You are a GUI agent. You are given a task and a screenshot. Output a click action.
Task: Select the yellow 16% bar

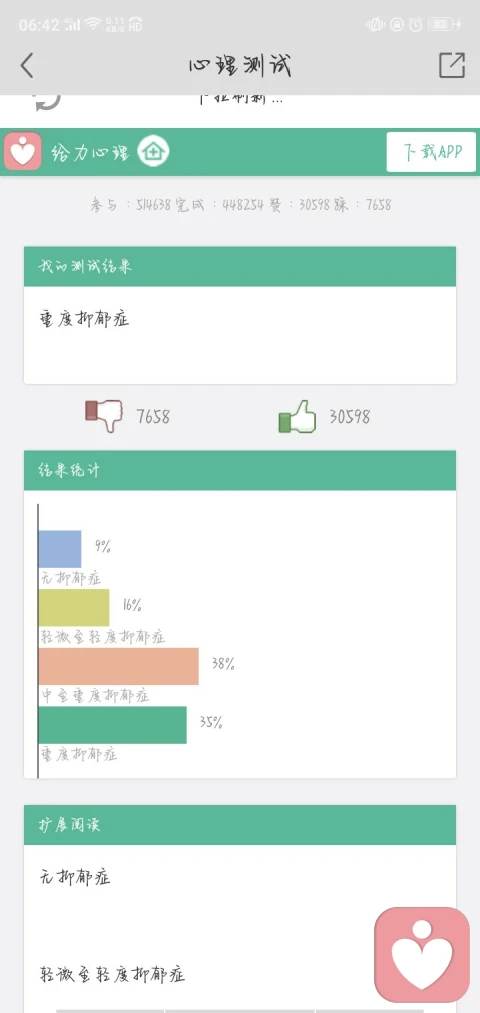coord(74,607)
